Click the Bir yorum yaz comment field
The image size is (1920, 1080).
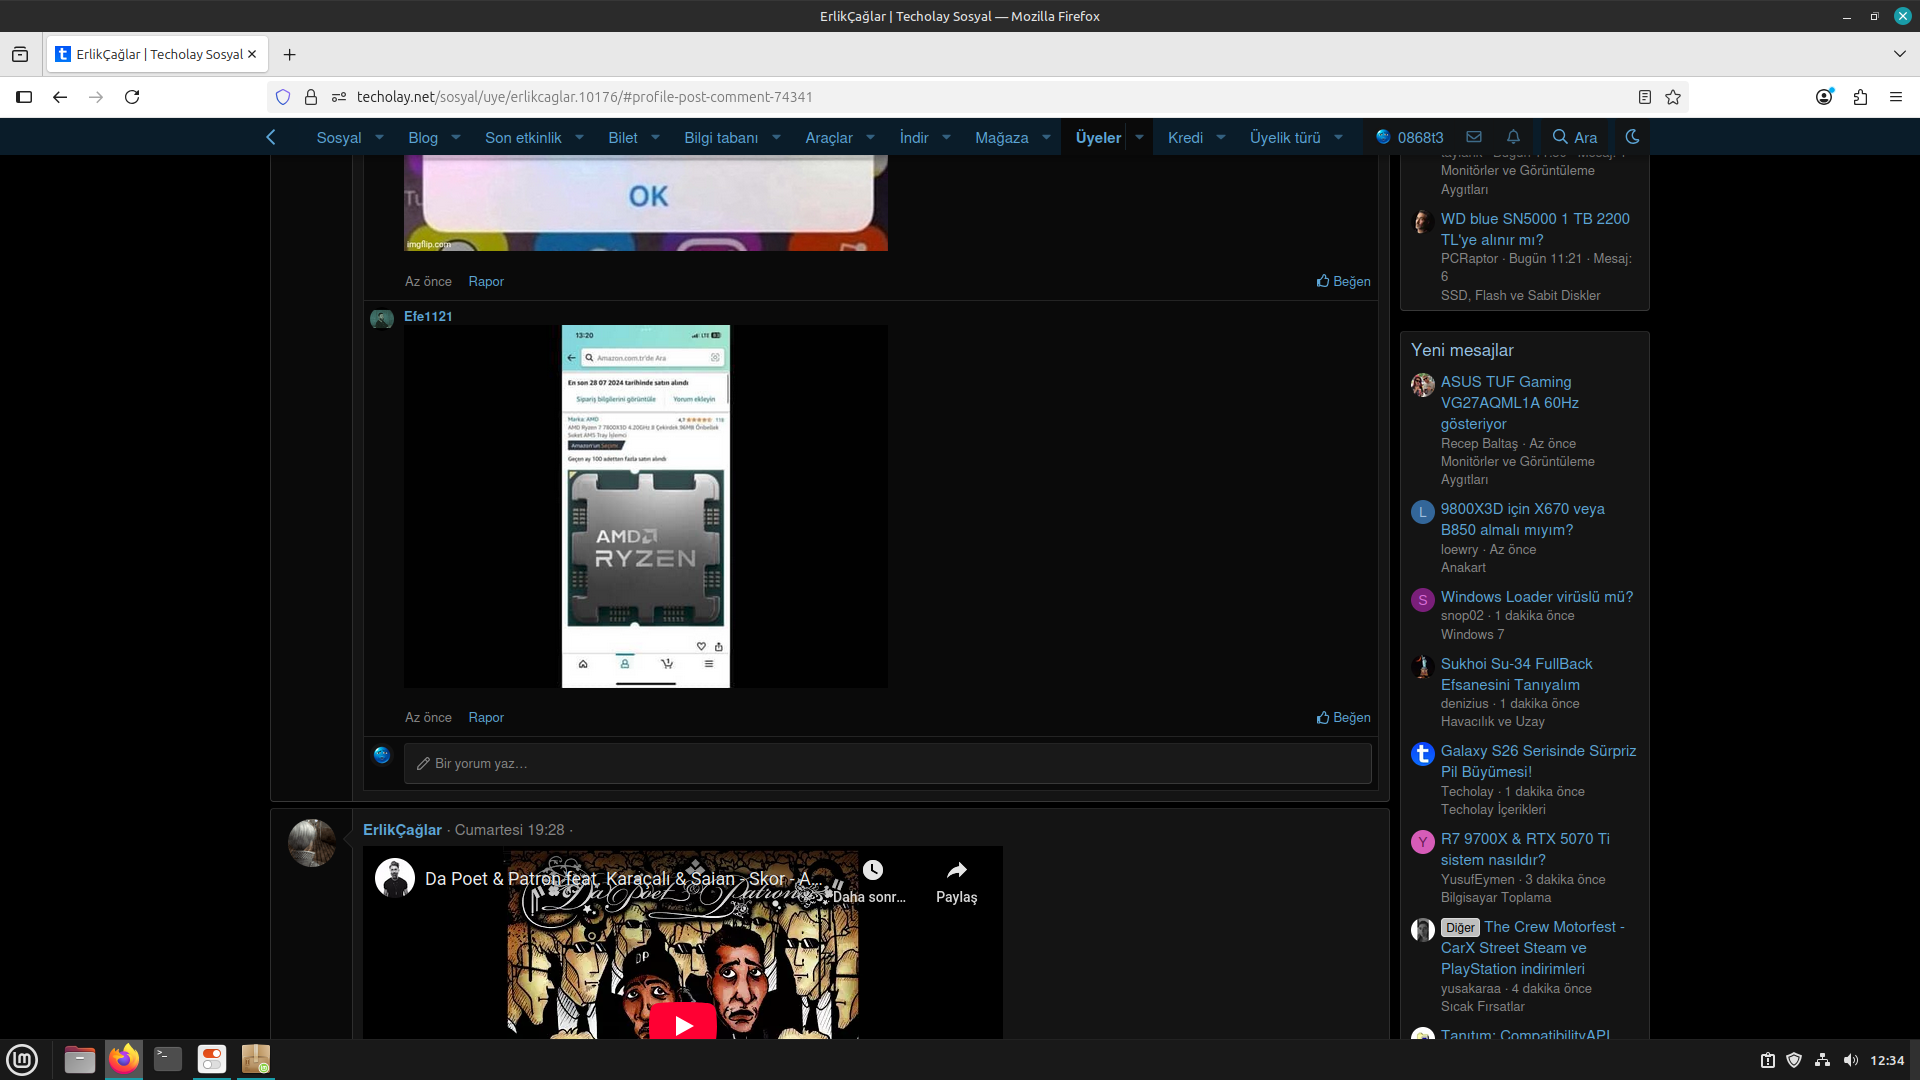coord(887,763)
